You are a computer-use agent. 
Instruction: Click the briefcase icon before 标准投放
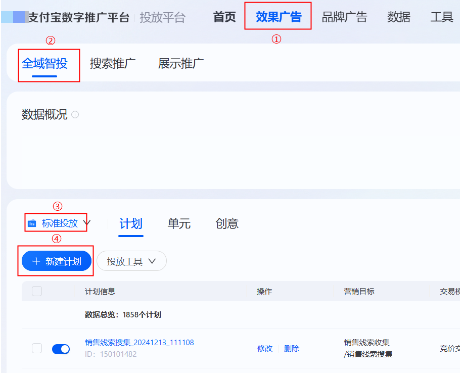click(32, 223)
